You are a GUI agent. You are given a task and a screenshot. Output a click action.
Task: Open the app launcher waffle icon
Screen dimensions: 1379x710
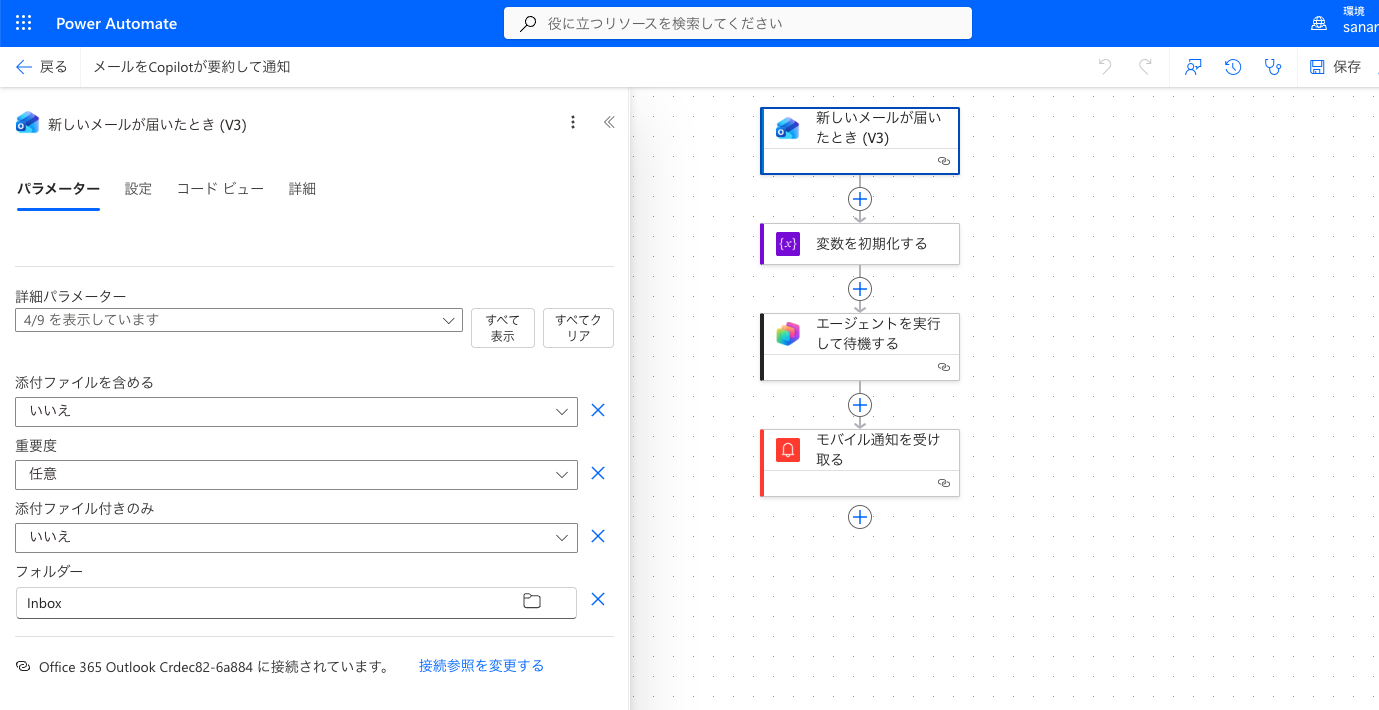click(24, 23)
